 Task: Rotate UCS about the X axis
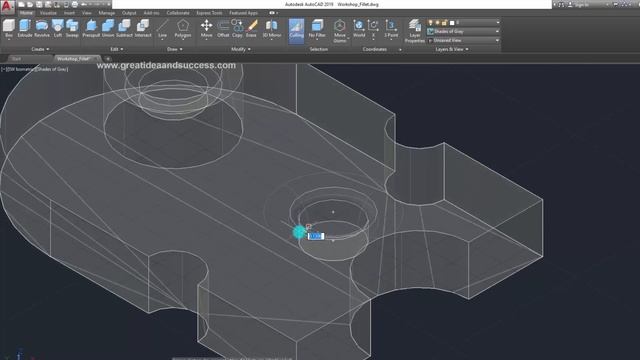[x=373, y=28]
